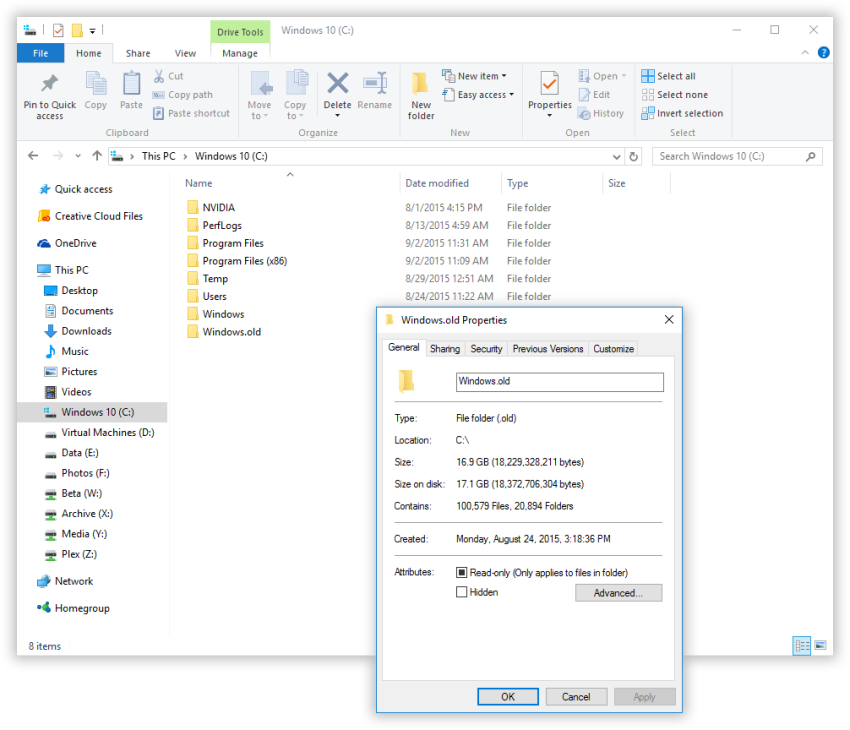Image resolution: width=850 pixels, height=730 pixels.
Task: Click Select all in ribbon
Action: [x=668, y=76]
